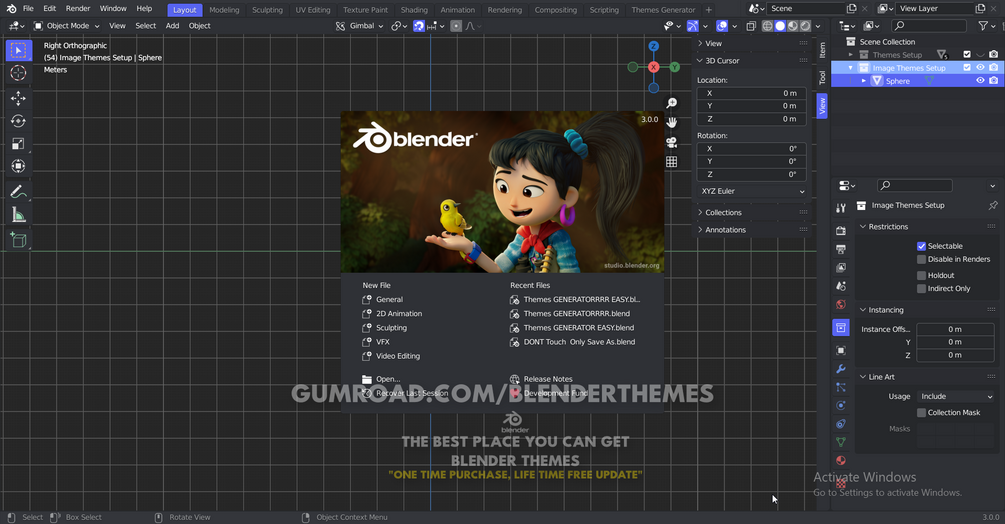Open View Layer properties tab icon
Viewport: 1005px width, 524px height.
pyautogui.click(x=841, y=268)
